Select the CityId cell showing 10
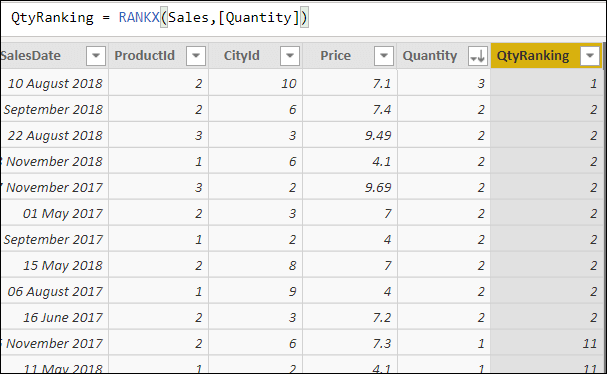The image size is (607, 374). click(x=255, y=83)
